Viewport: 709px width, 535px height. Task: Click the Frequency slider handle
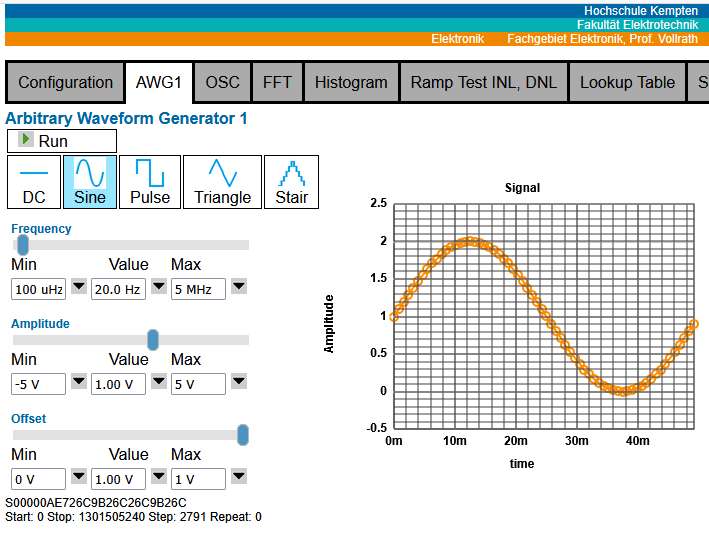click(23, 245)
